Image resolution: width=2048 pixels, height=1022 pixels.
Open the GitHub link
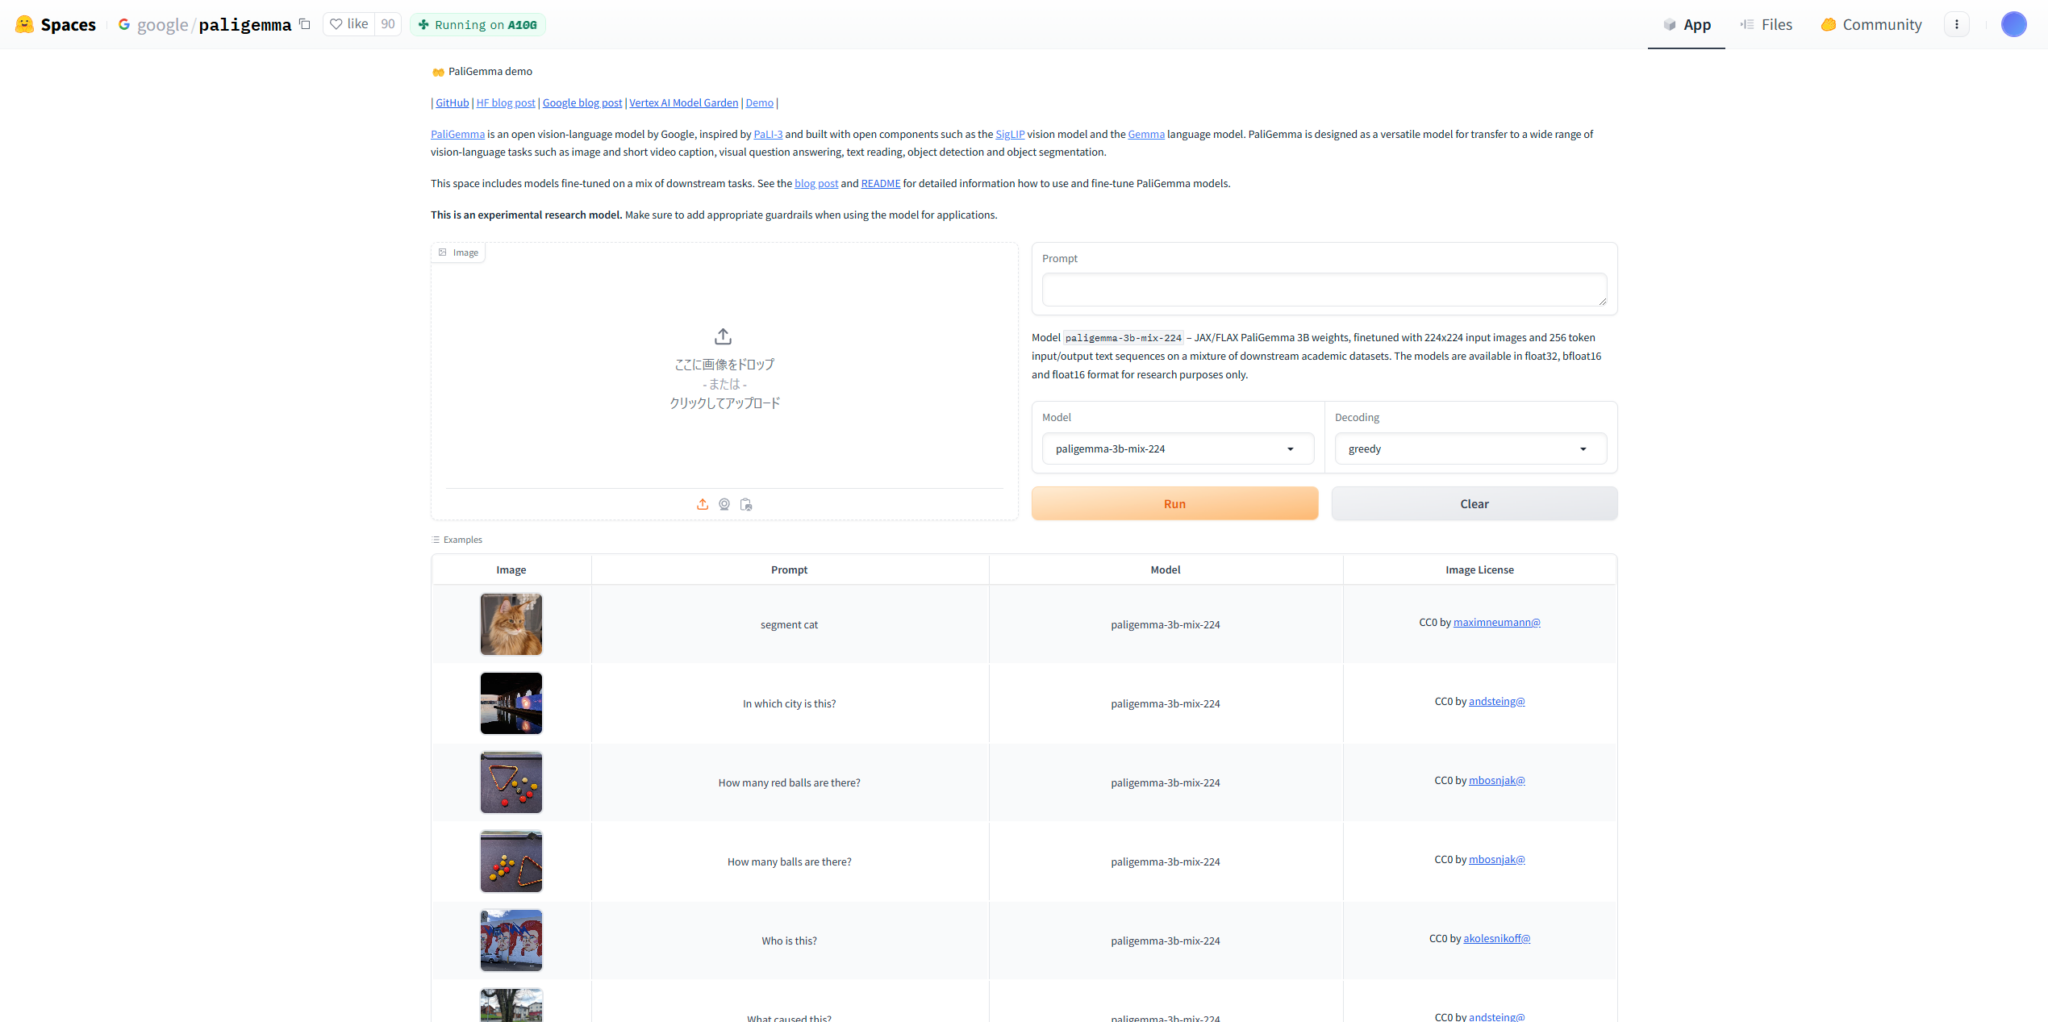451,102
